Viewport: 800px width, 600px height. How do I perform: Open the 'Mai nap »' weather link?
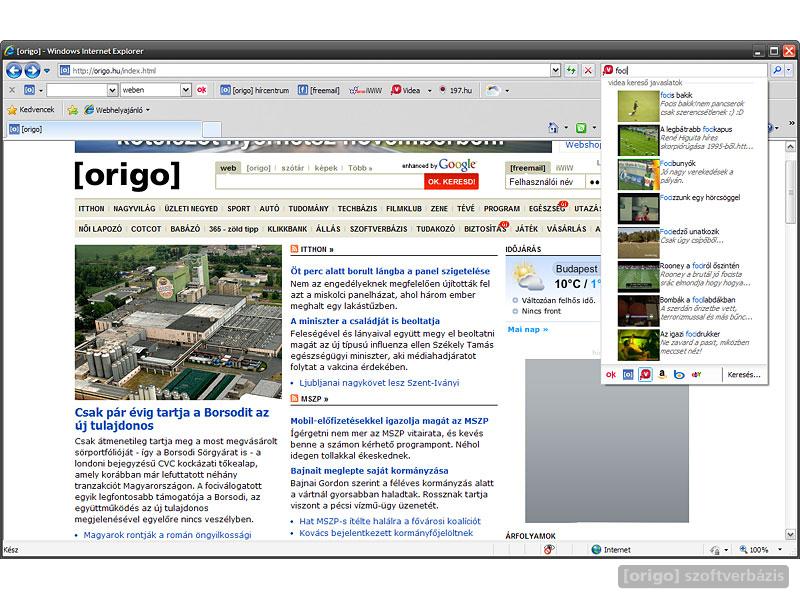528,330
